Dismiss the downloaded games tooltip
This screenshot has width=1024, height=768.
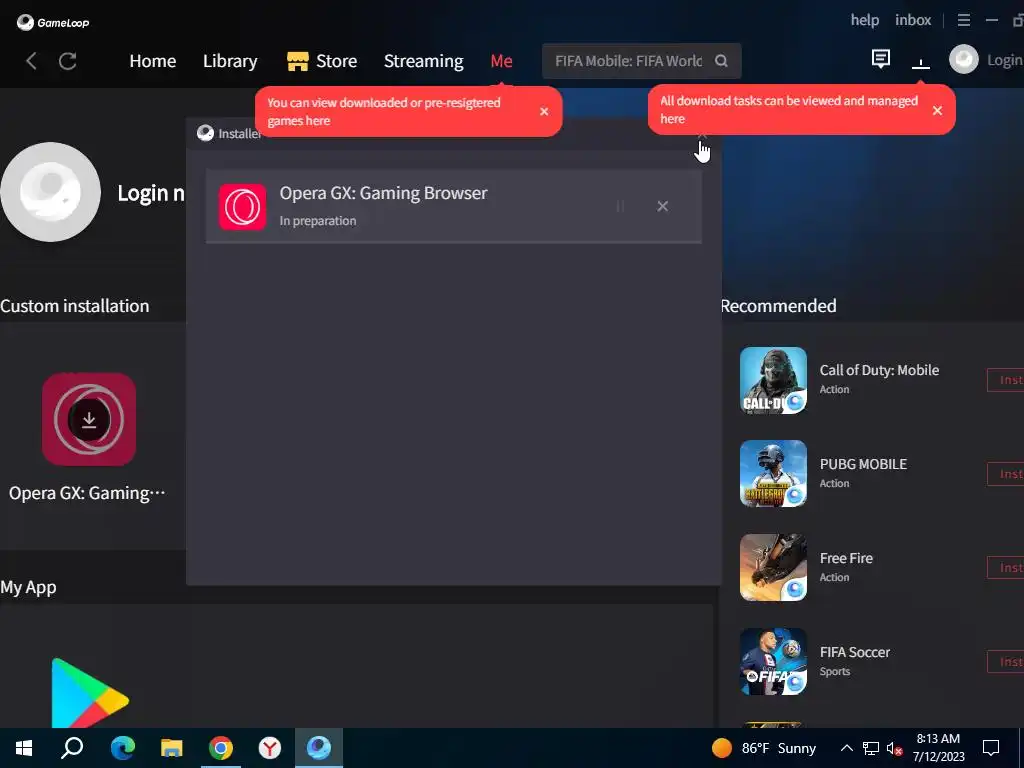544,112
